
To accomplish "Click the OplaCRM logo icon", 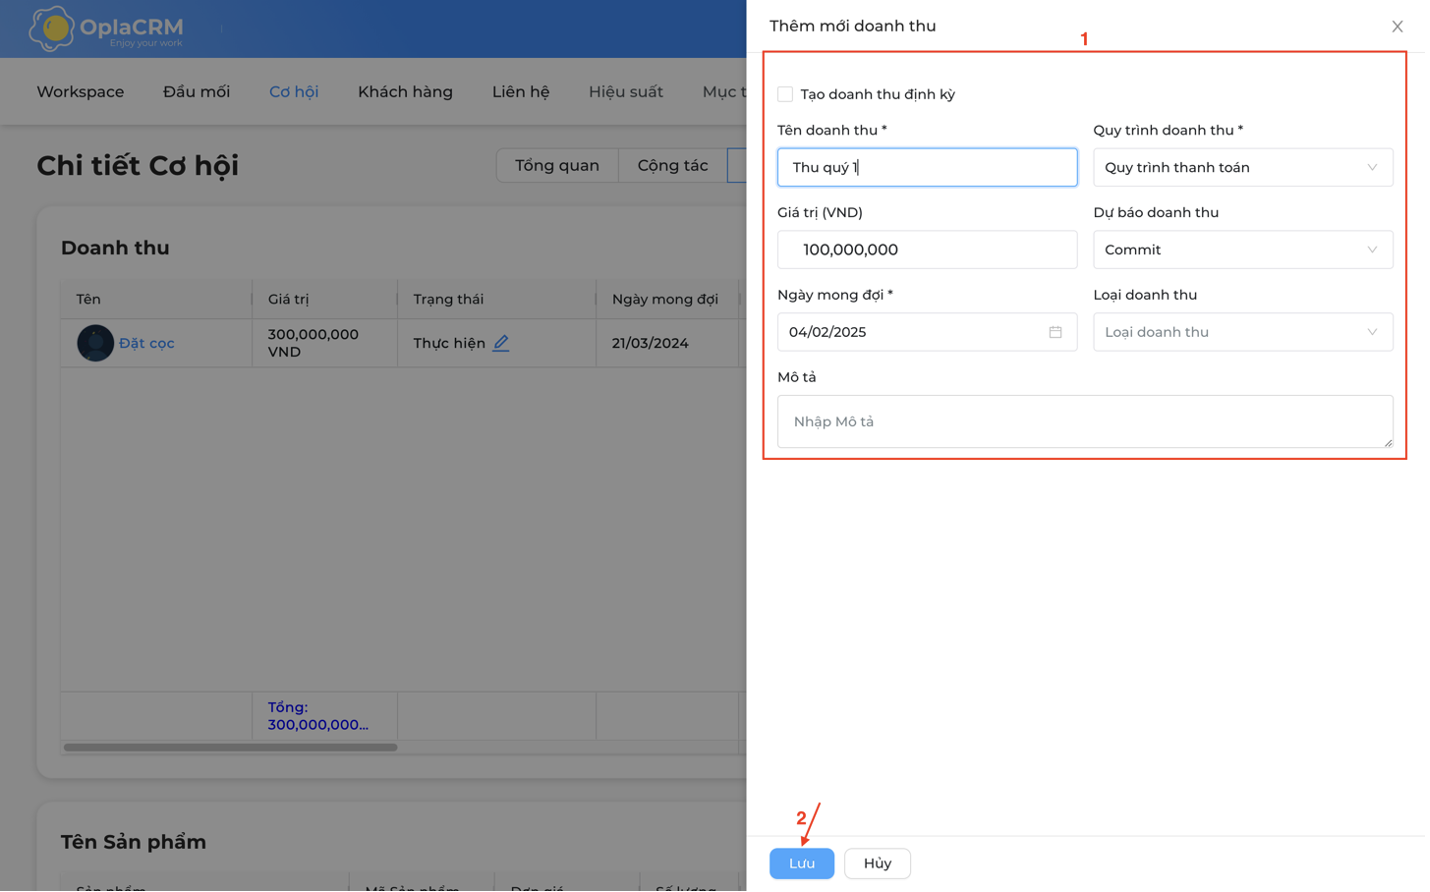I will [x=51, y=28].
